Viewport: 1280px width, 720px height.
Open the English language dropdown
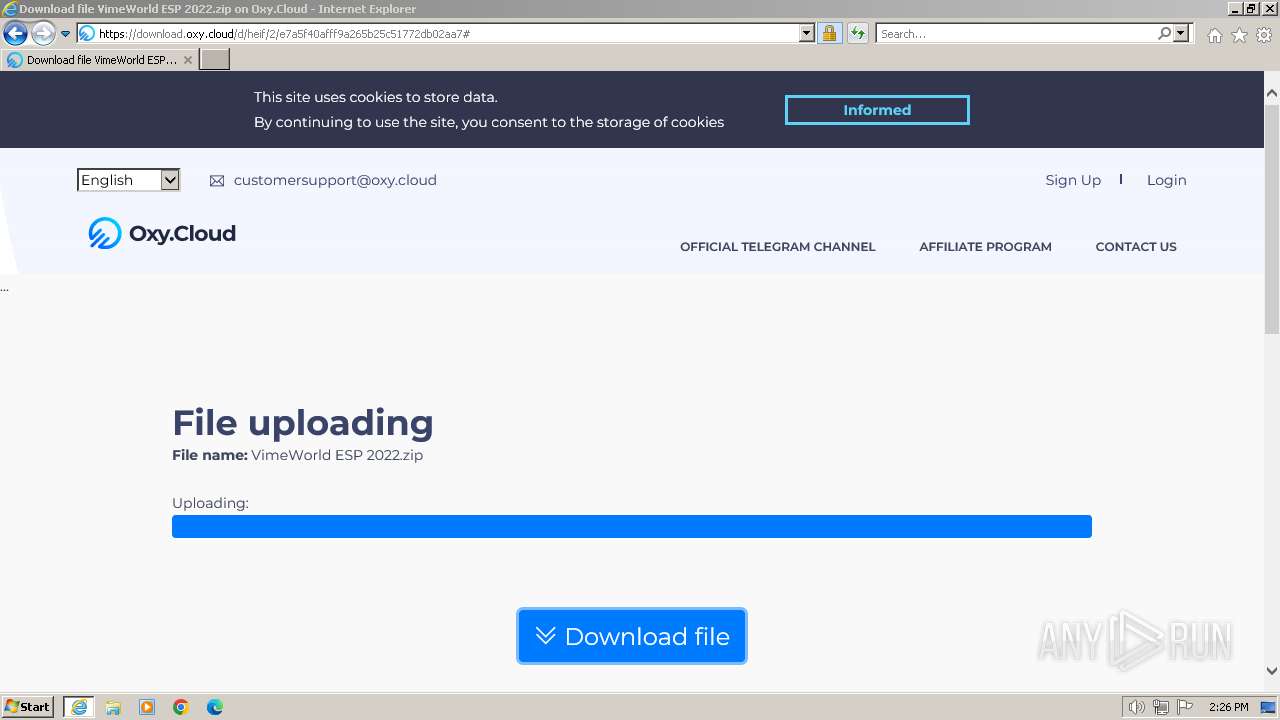click(128, 180)
